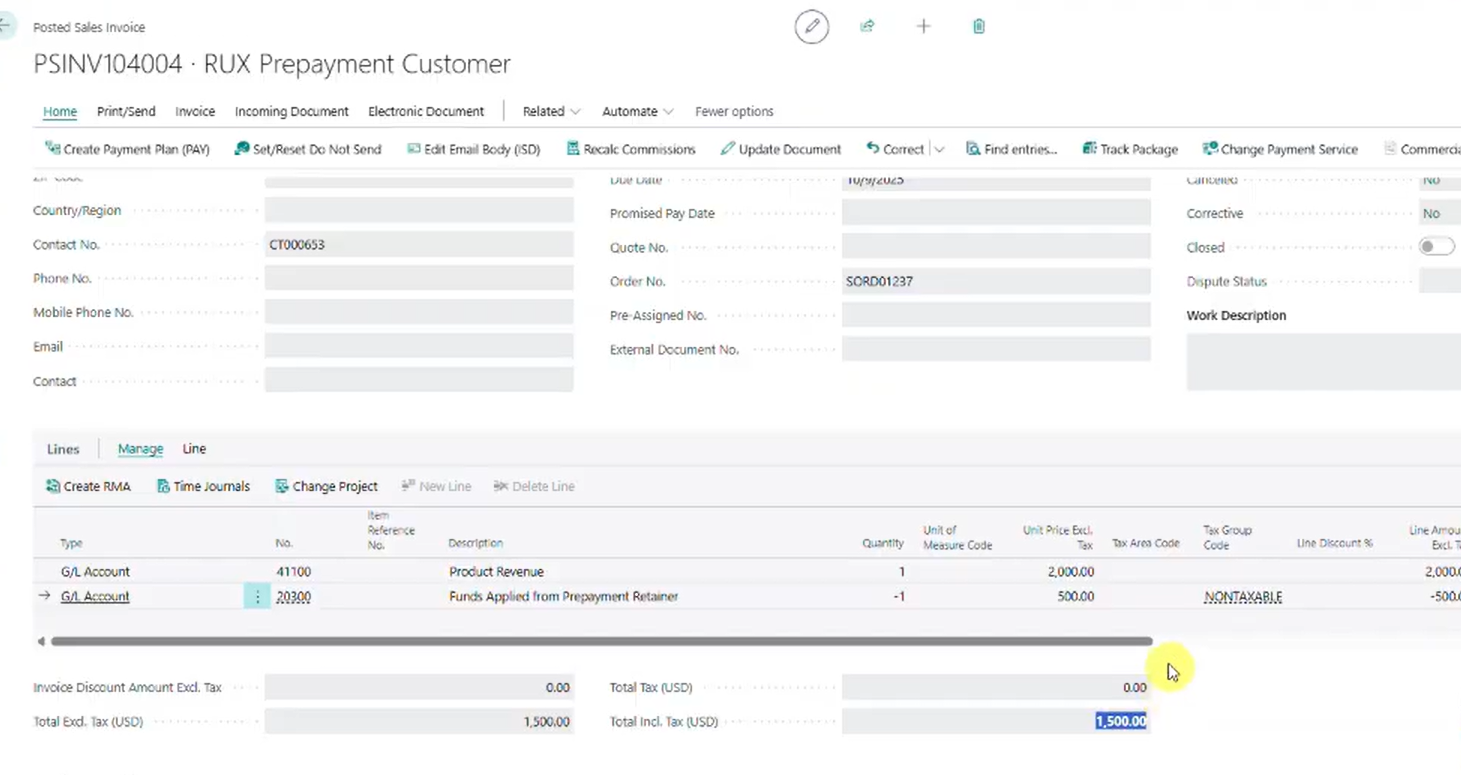Screen dimensions: 1461x775
Task: Click the plus new document icon
Action: coord(923,27)
